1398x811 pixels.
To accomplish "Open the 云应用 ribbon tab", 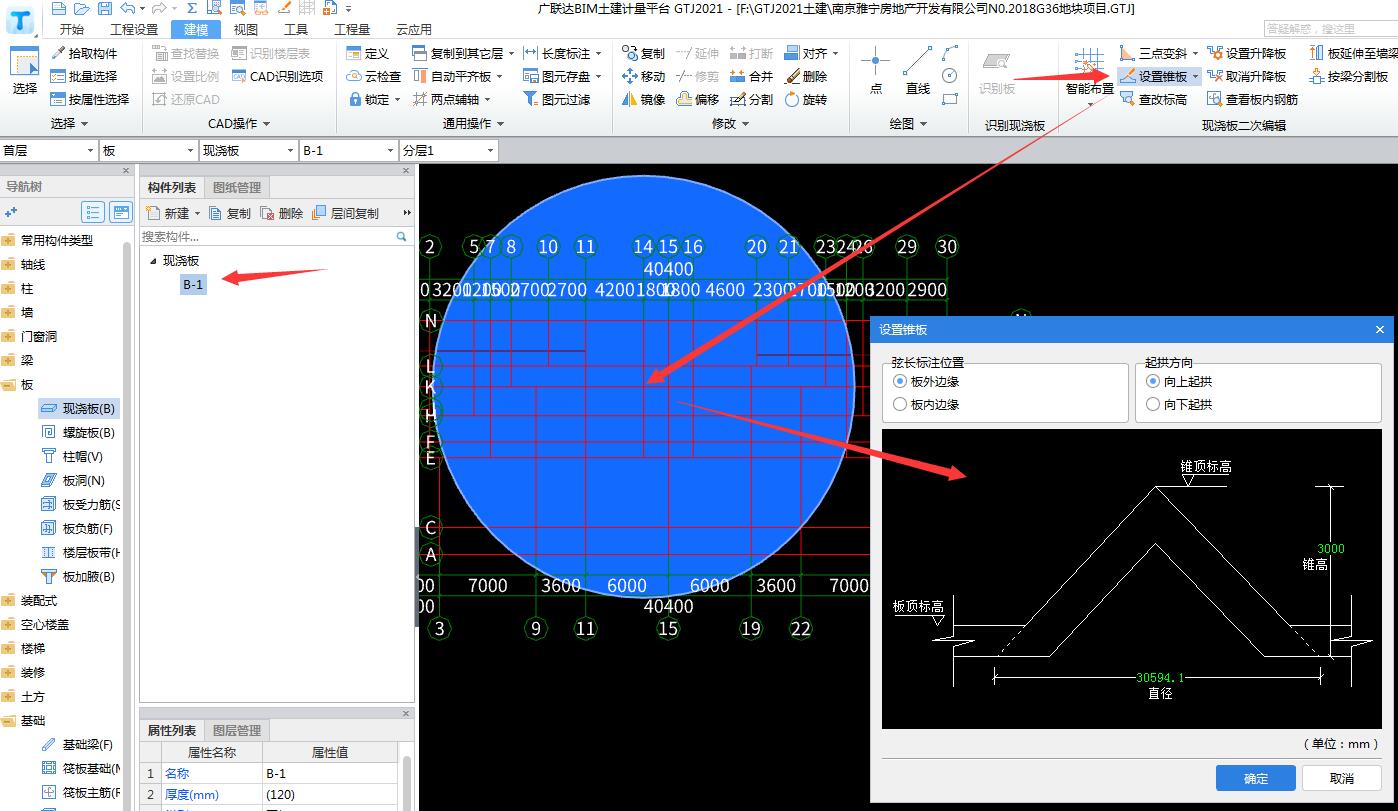I will coord(414,29).
